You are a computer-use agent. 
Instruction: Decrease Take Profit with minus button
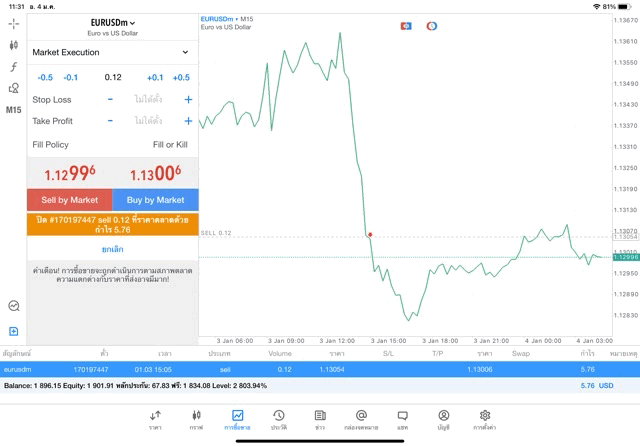point(110,121)
